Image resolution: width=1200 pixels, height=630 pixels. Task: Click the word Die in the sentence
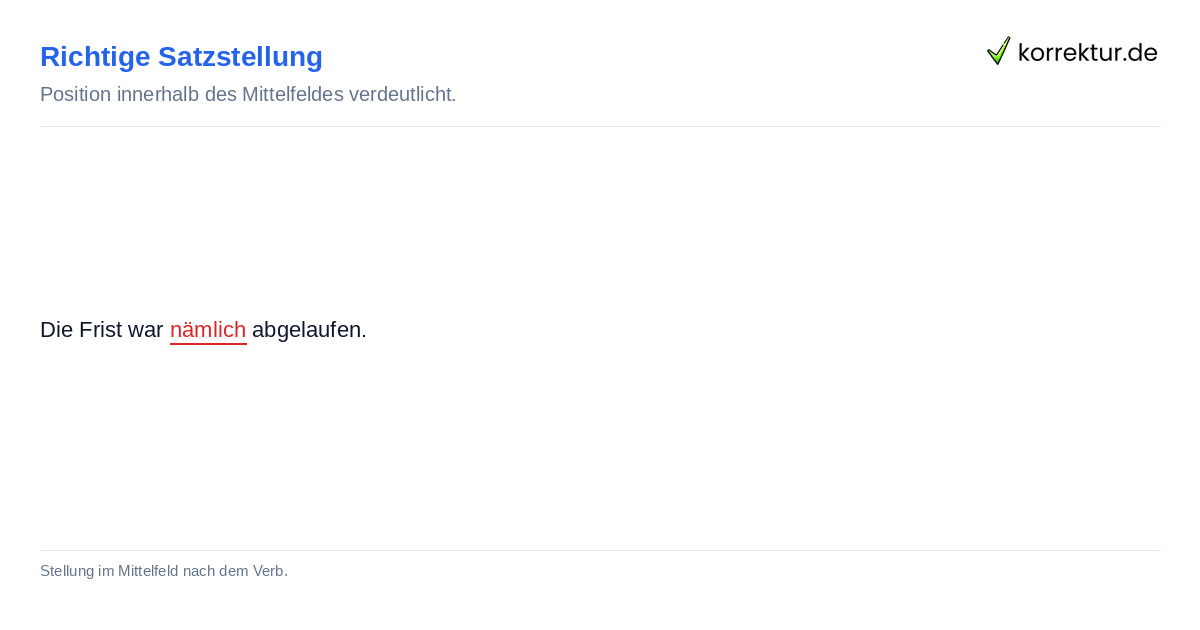coord(57,330)
